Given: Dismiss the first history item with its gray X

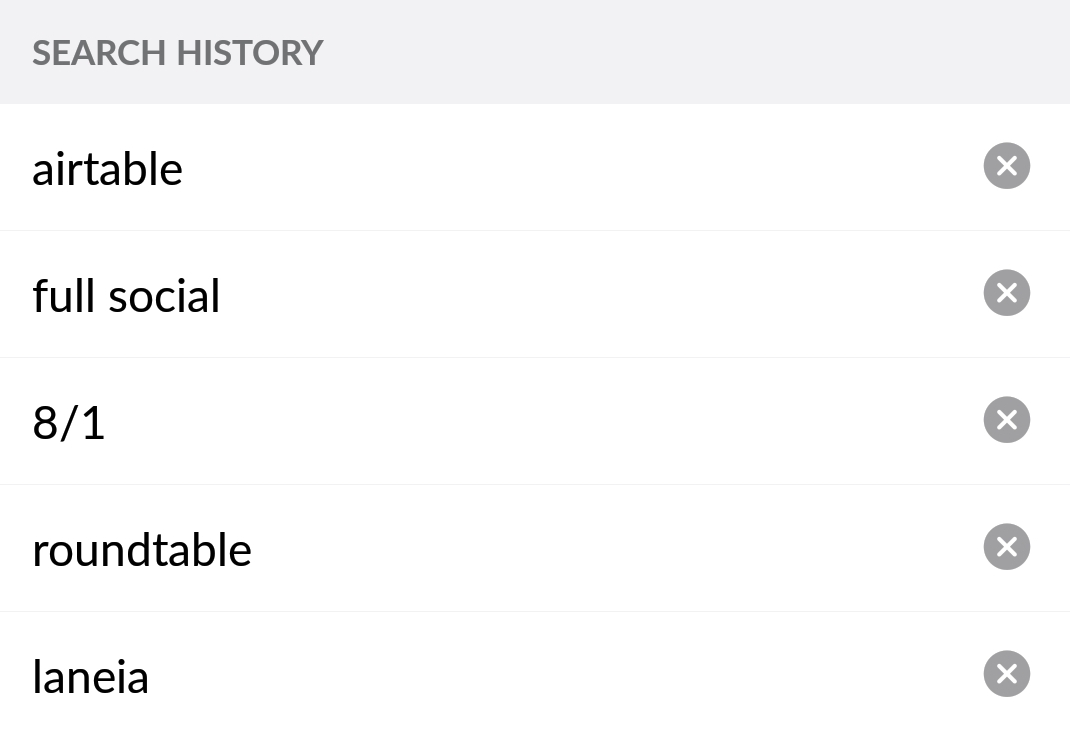Looking at the screenshot, I should 1007,166.
